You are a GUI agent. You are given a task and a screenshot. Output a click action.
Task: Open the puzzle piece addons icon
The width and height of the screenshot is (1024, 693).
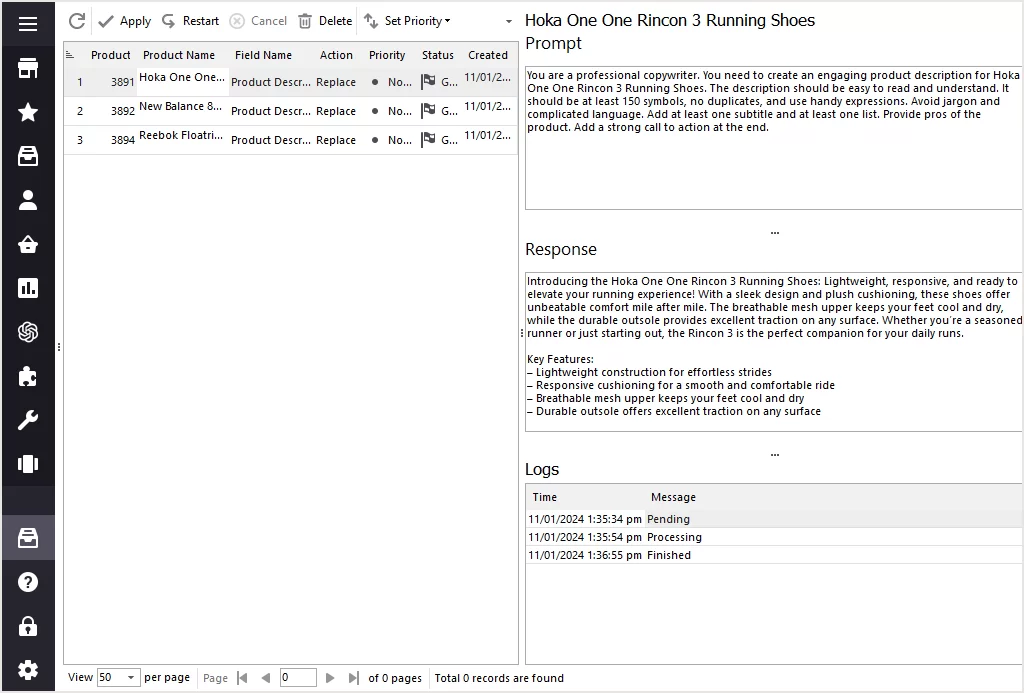pyautogui.click(x=28, y=376)
